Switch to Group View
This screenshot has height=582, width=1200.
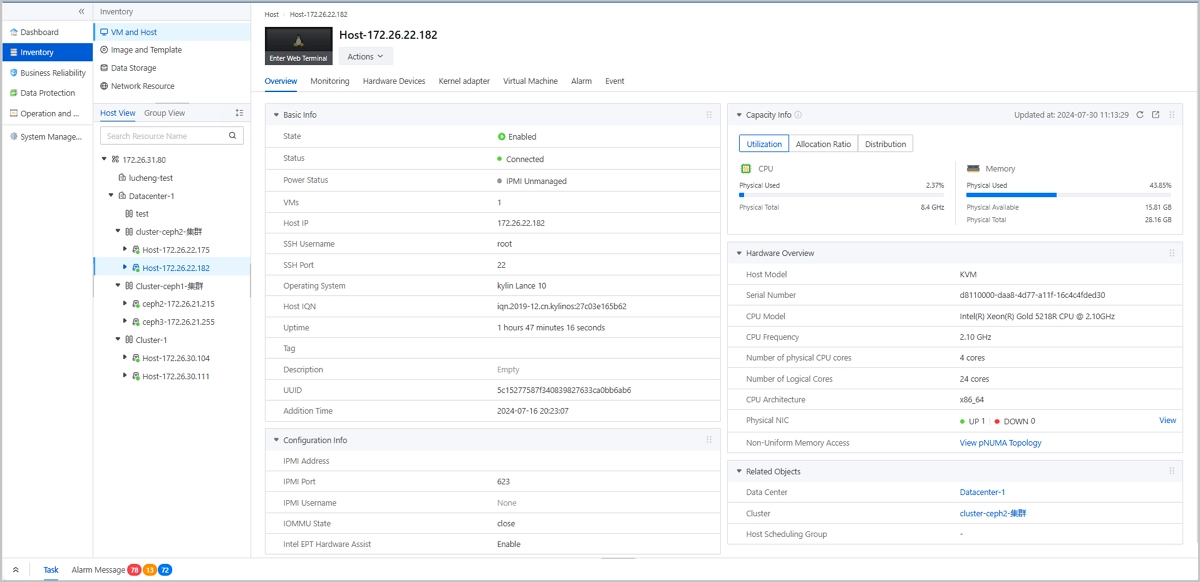click(x=163, y=113)
